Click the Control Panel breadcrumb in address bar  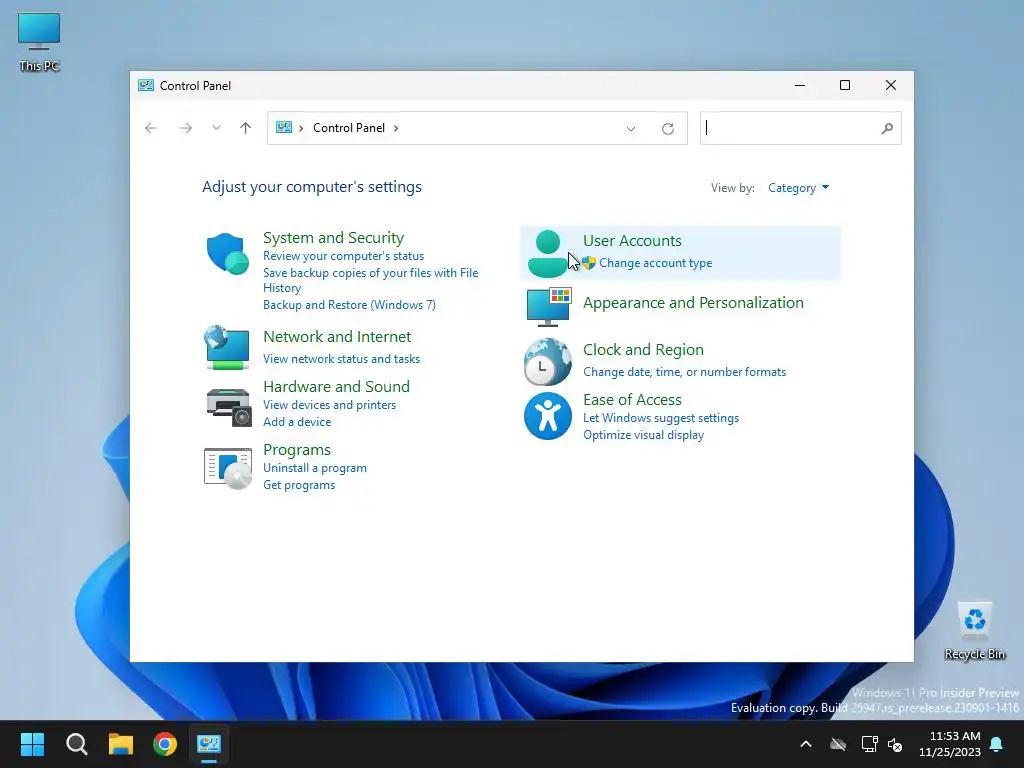pyautogui.click(x=349, y=128)
